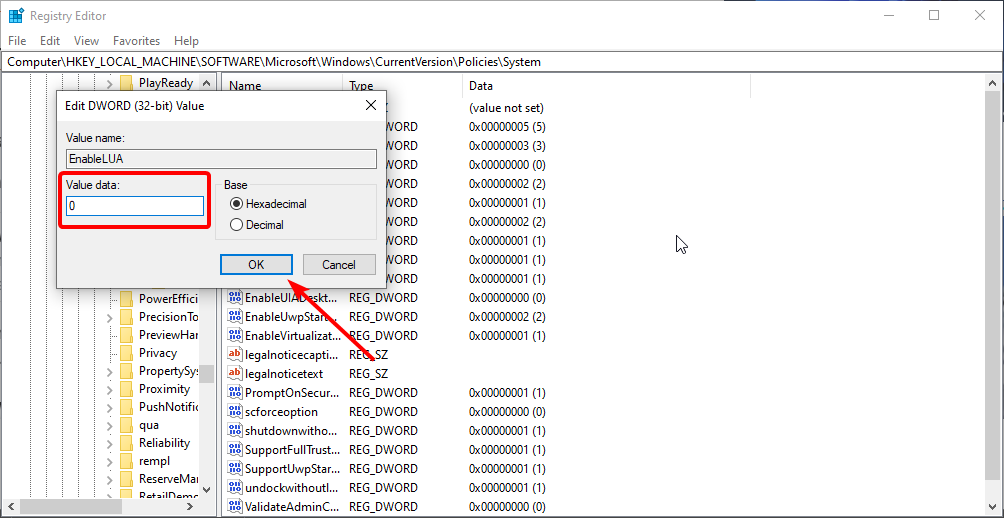Click the data value 0x00000005 (5)
Image resolution: width=1004 pixels, height=518 pixels.
[x=507, y=127]
